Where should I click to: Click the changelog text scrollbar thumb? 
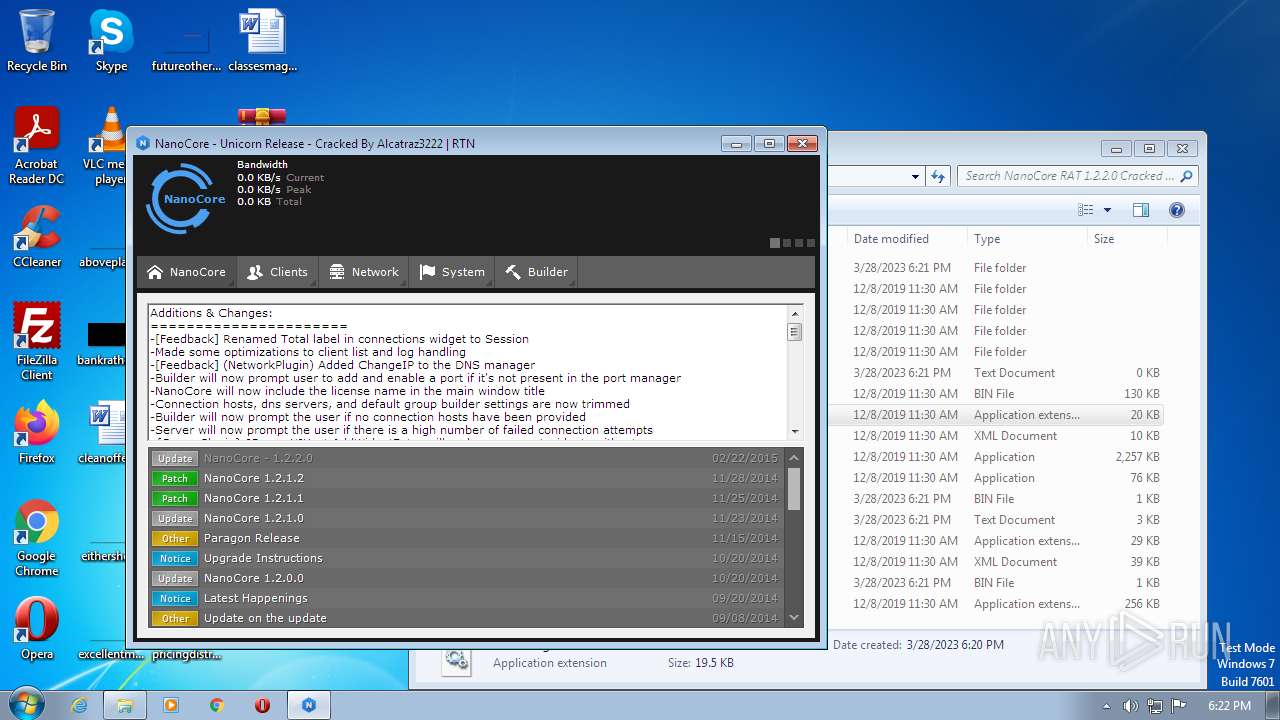tap(795, 332)
